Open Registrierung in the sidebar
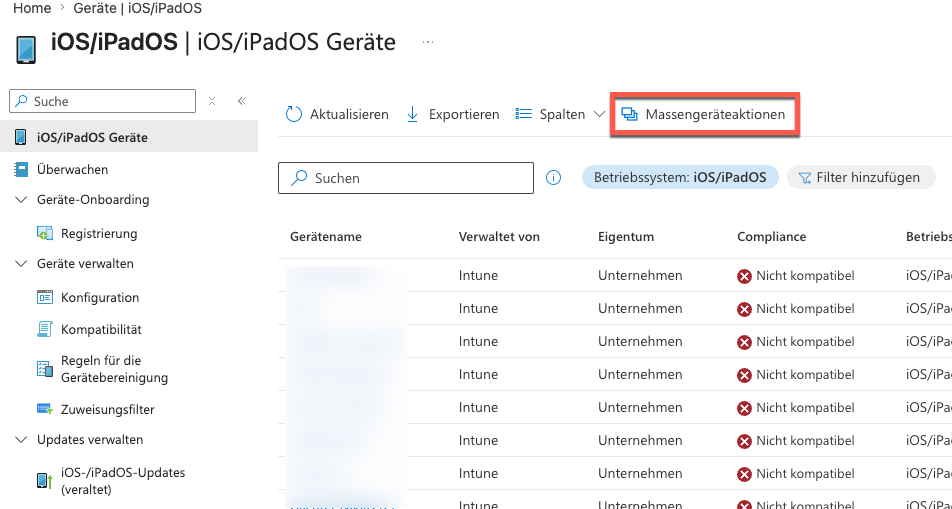The image size is (952, 509). [x=99, y=234]
